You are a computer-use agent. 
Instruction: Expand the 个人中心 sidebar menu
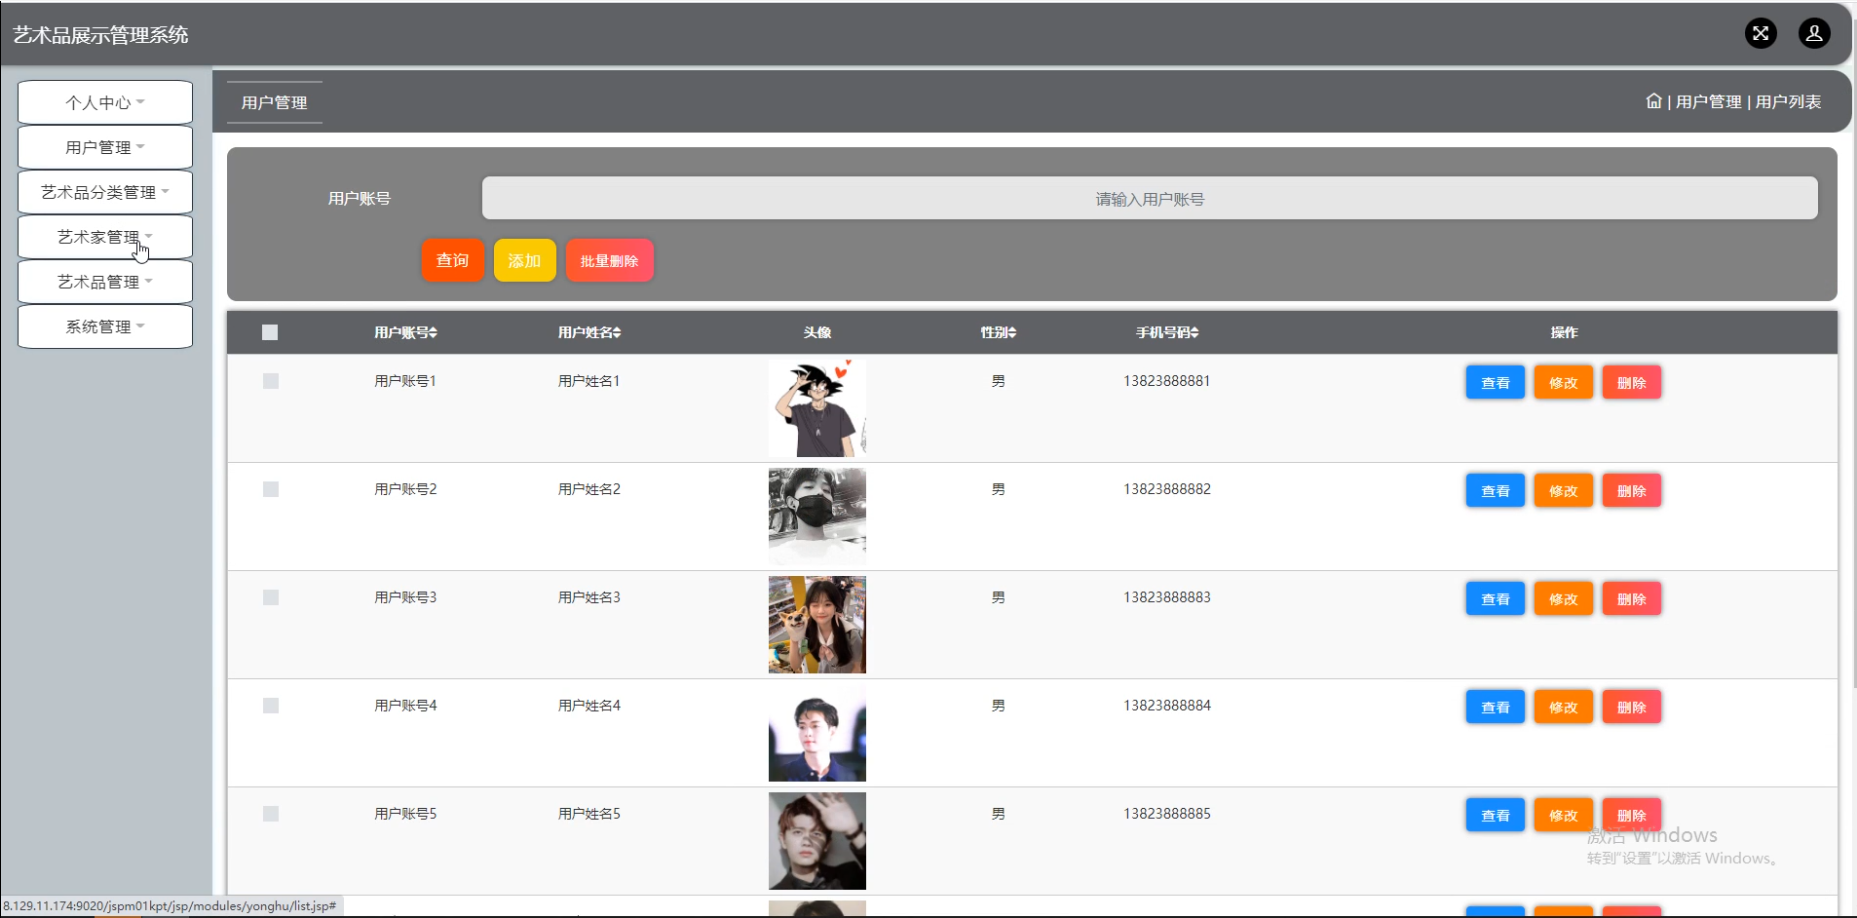coord(105,102)
